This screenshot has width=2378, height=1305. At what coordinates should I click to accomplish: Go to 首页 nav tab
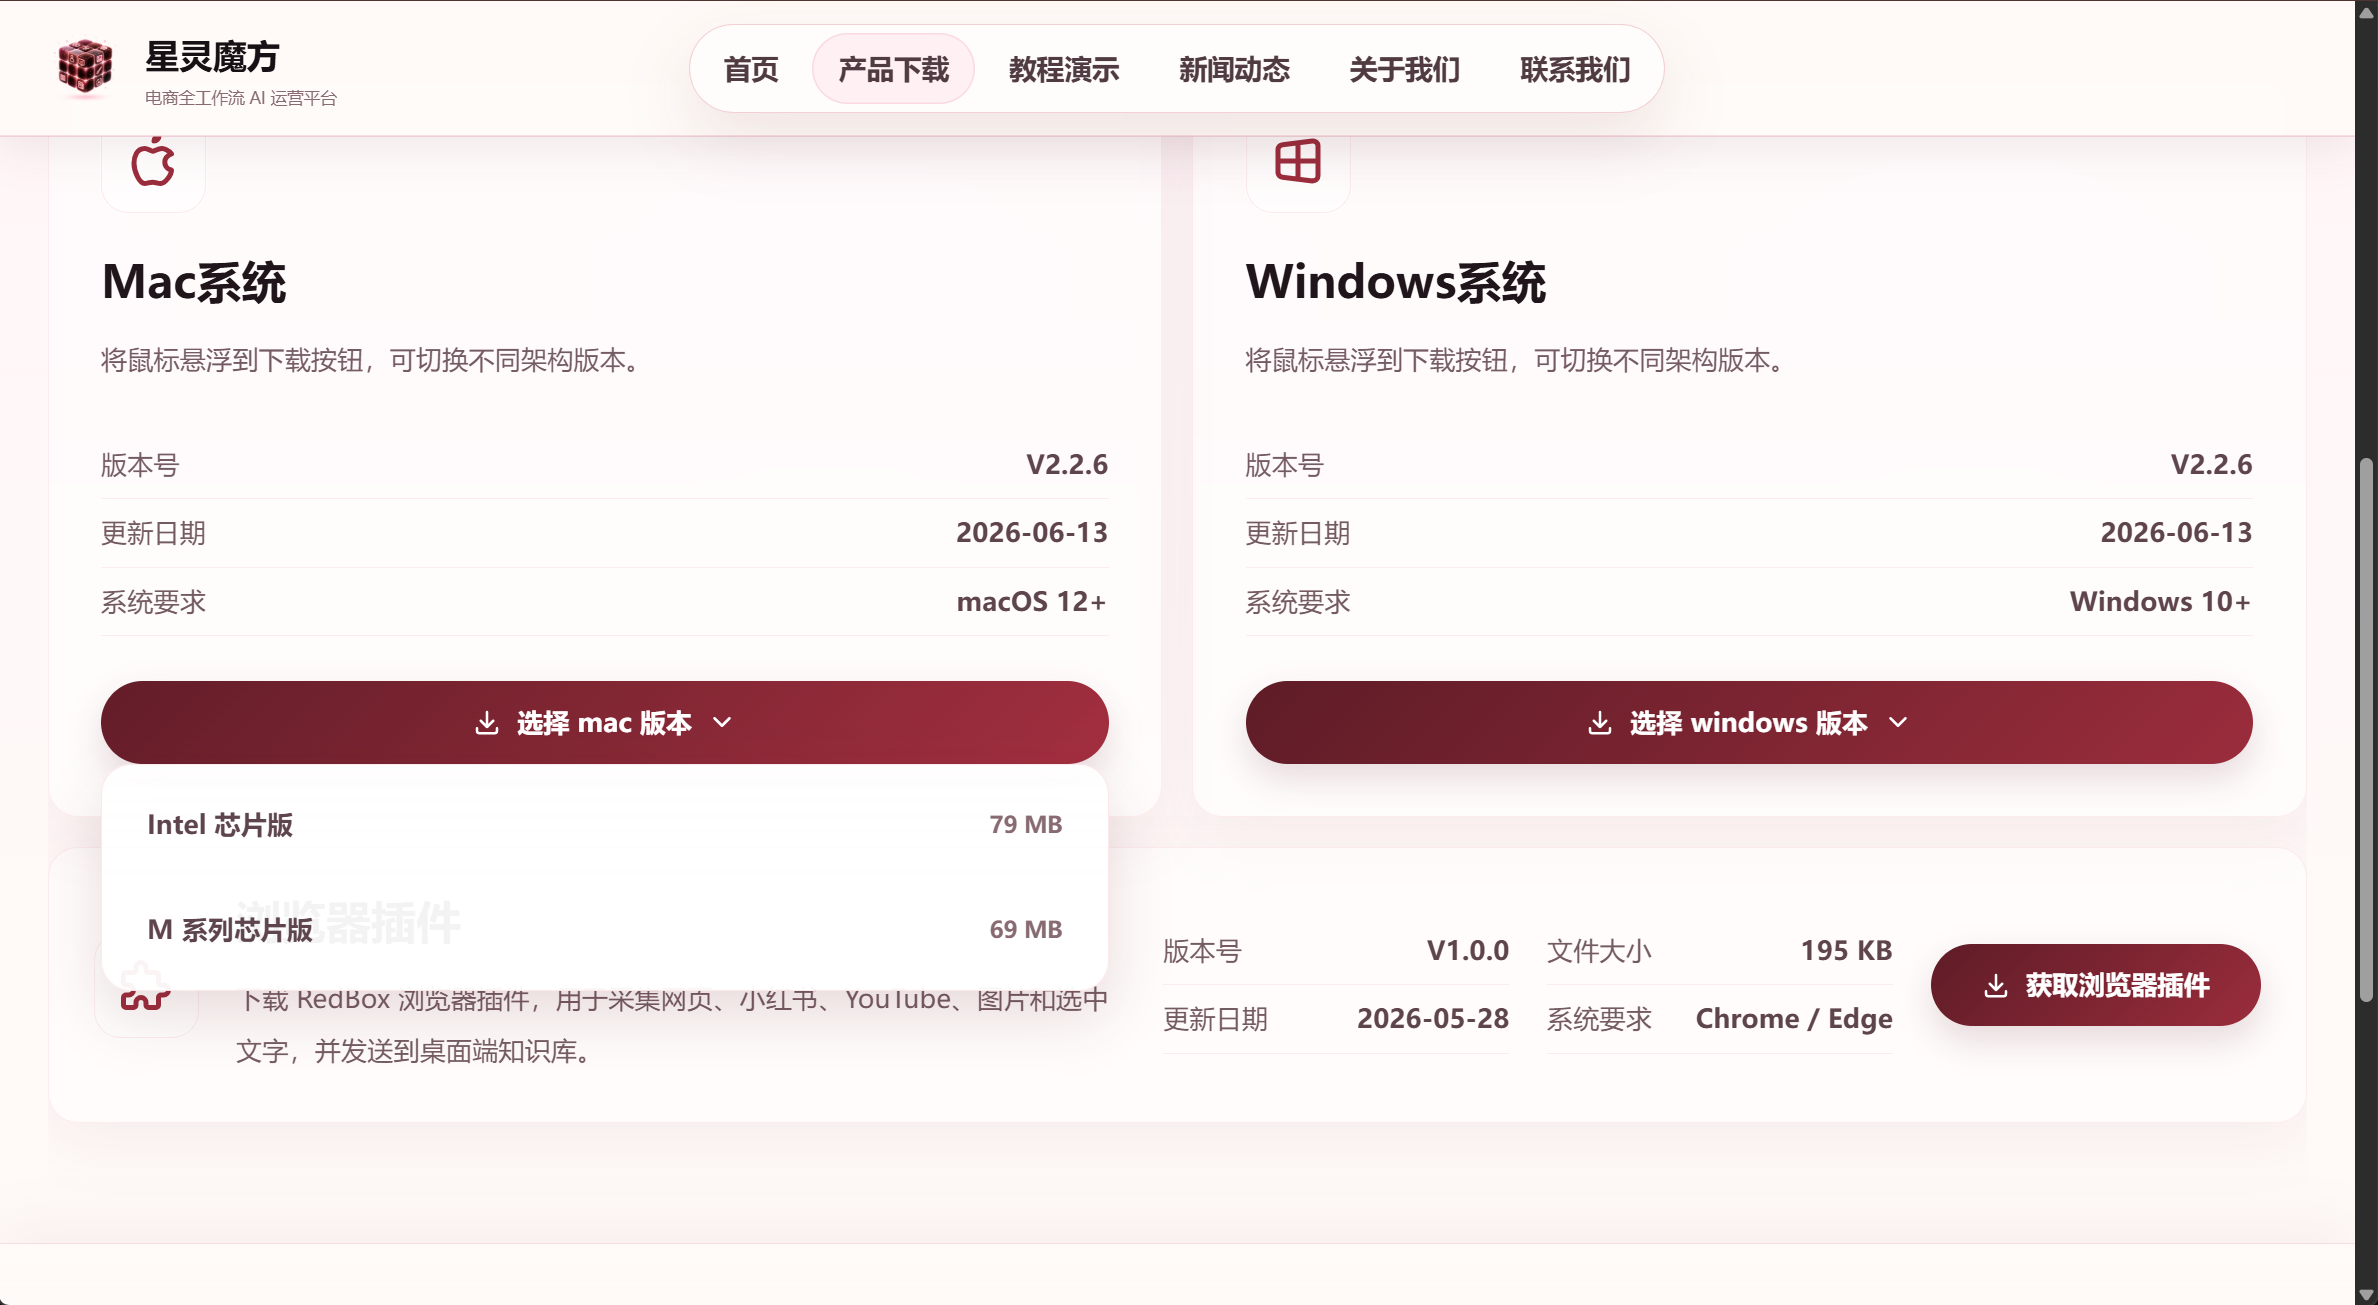(751, 69)
